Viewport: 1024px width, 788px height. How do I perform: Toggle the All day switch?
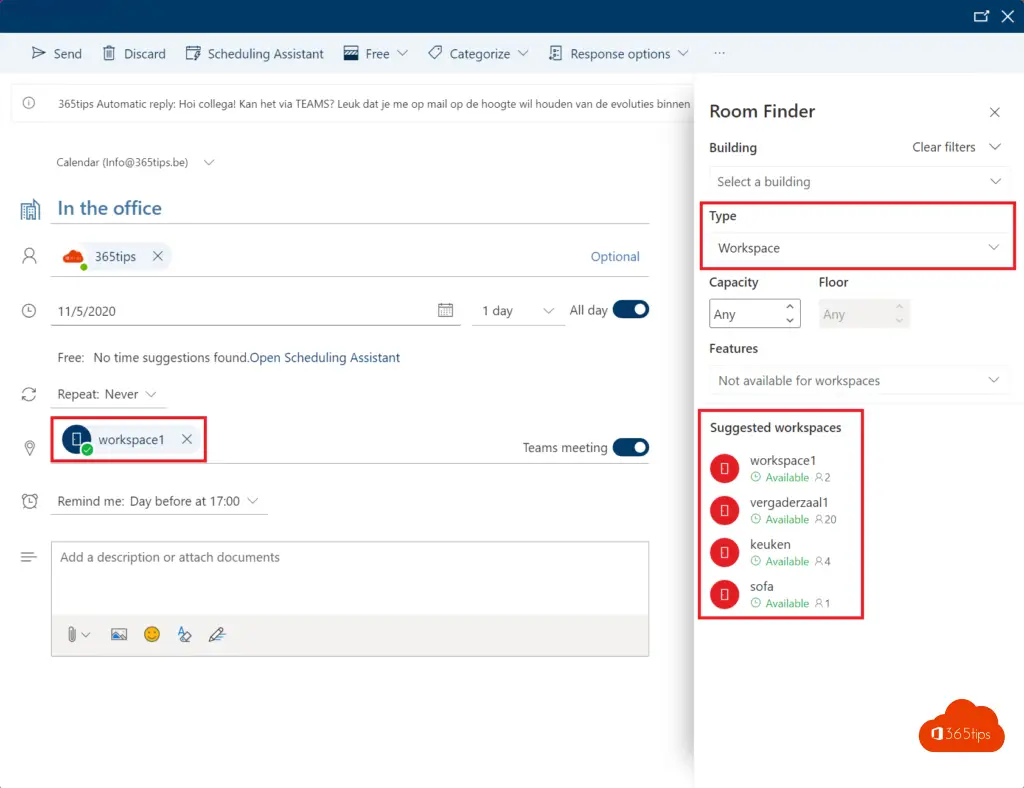tap(630, 310)
